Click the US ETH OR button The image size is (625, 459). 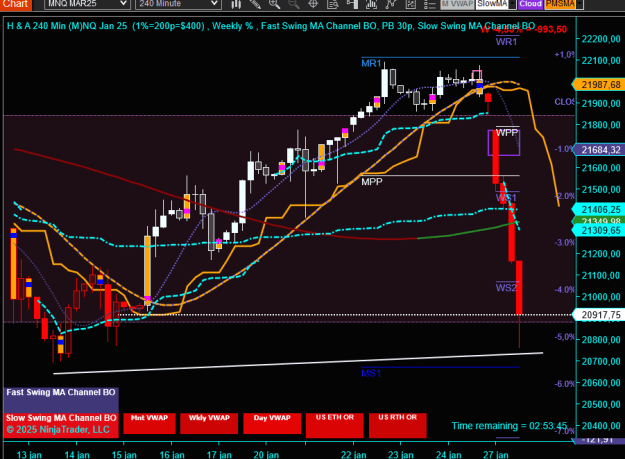[x=334, y=425]
